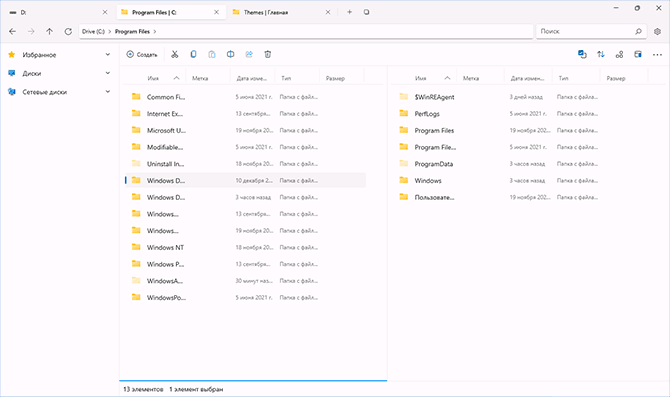Add a new tab
This screenshot has height=397, width=670.
pyautogui.click(x=350, y=12)
